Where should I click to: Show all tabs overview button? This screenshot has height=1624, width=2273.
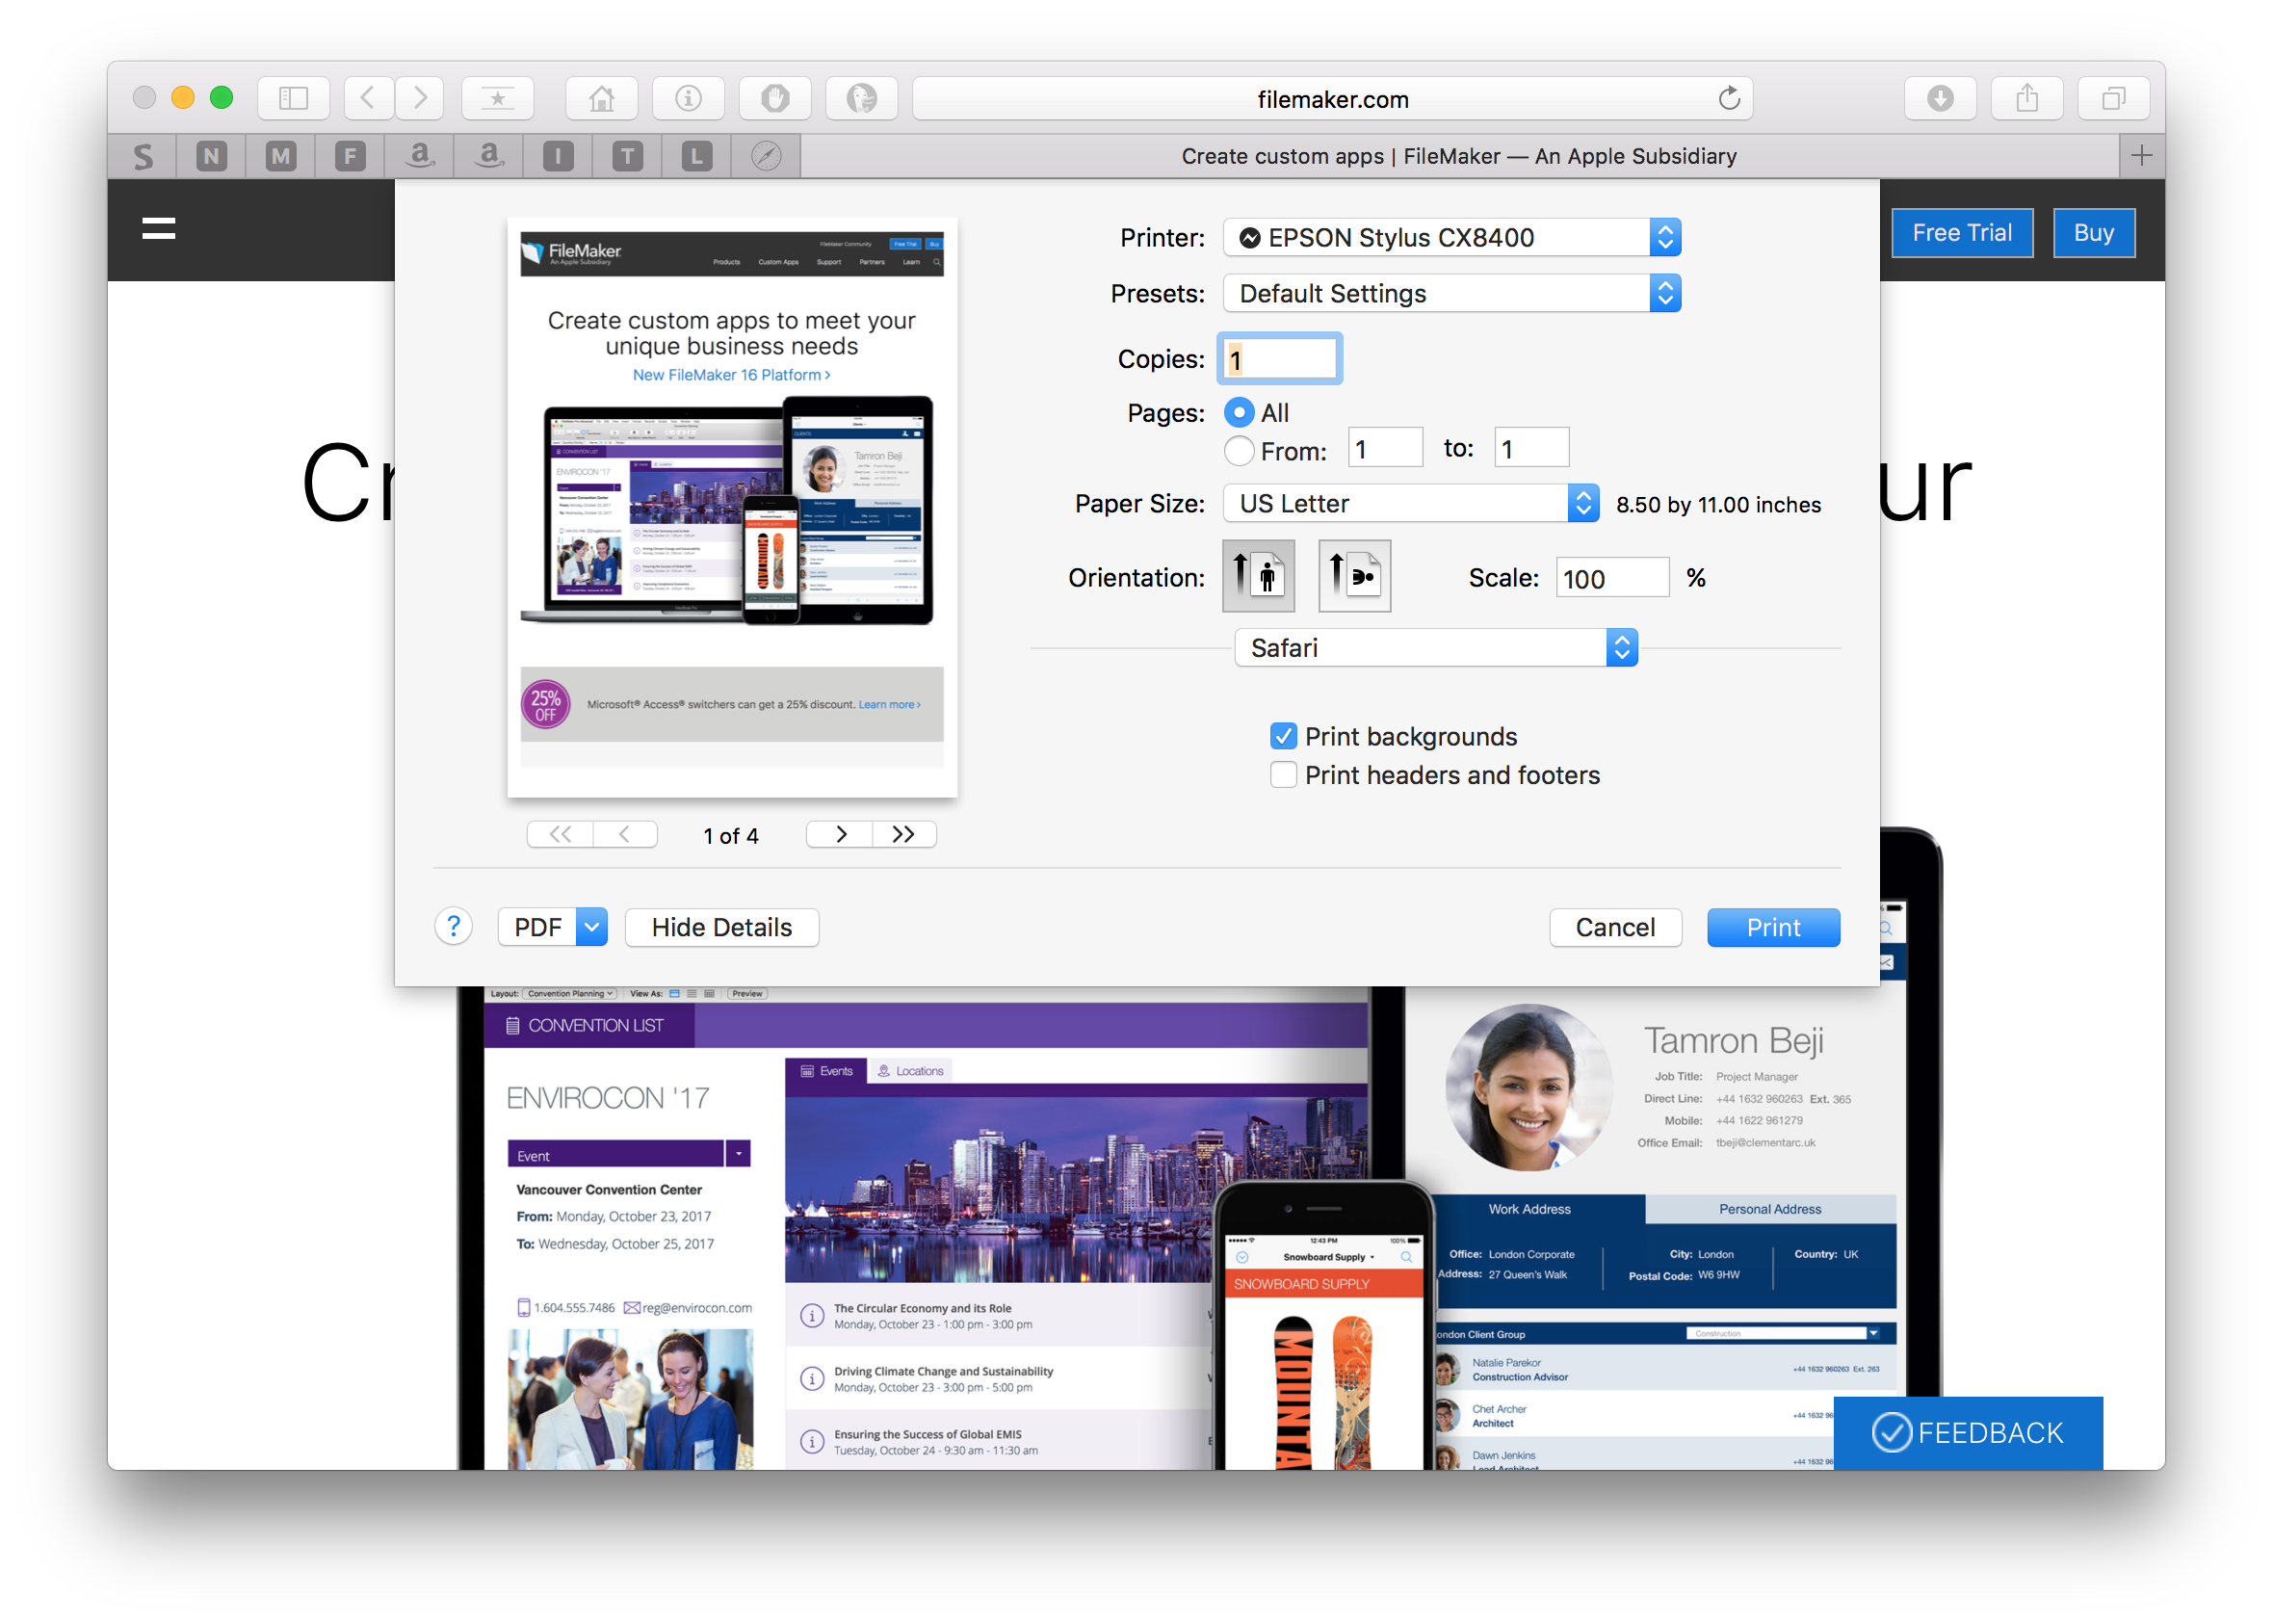tap(2113, 98)
